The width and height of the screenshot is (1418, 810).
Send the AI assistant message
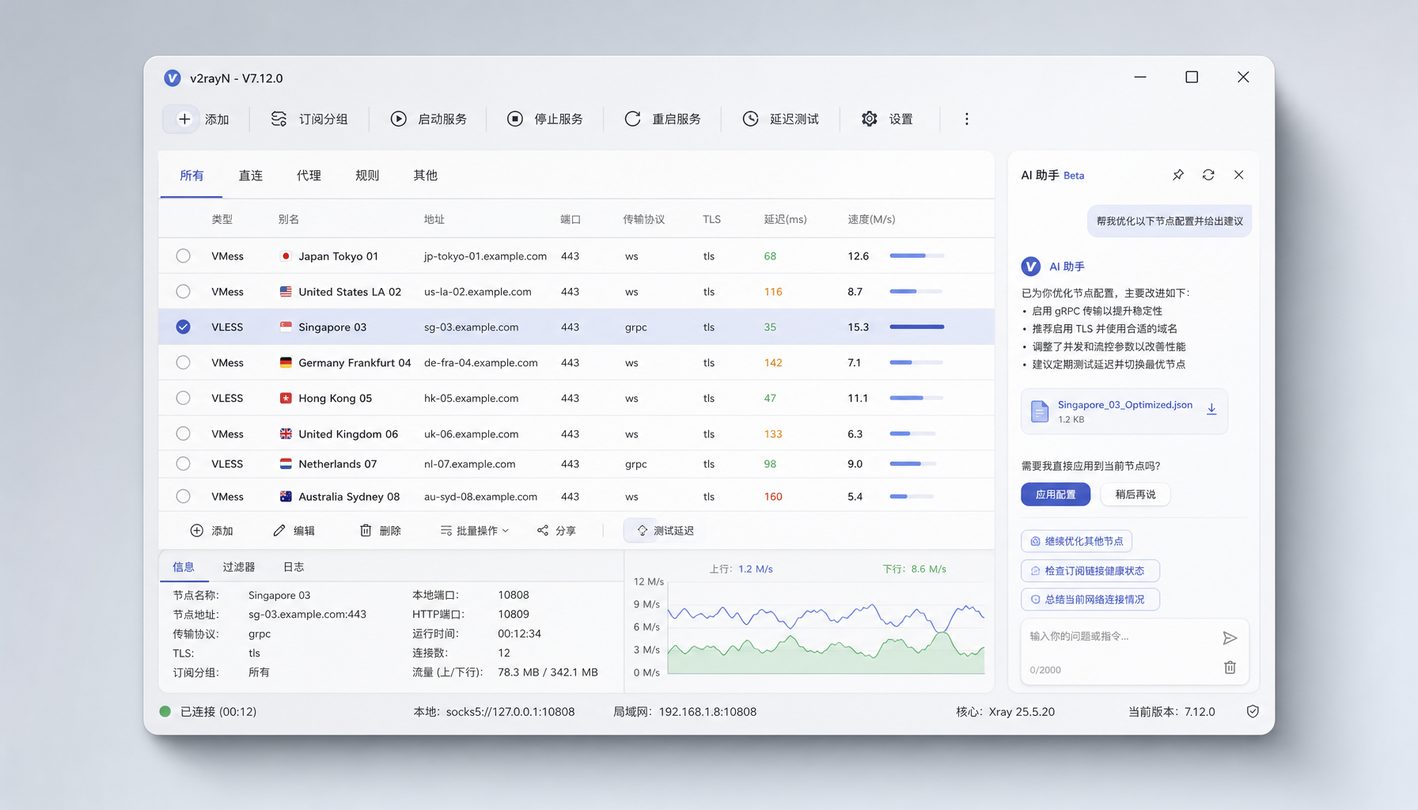coord(1230,638)
